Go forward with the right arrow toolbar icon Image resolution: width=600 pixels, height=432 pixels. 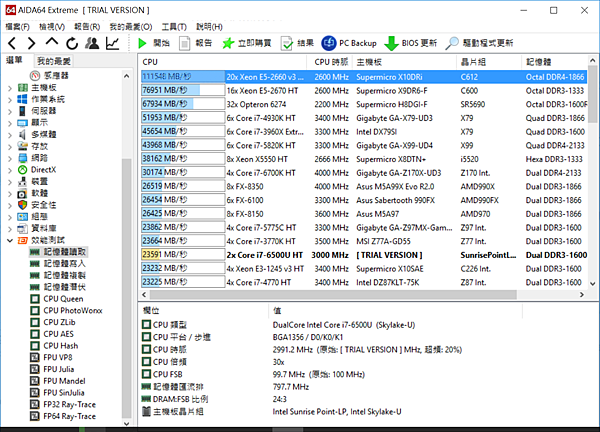(x=31, y=43)
